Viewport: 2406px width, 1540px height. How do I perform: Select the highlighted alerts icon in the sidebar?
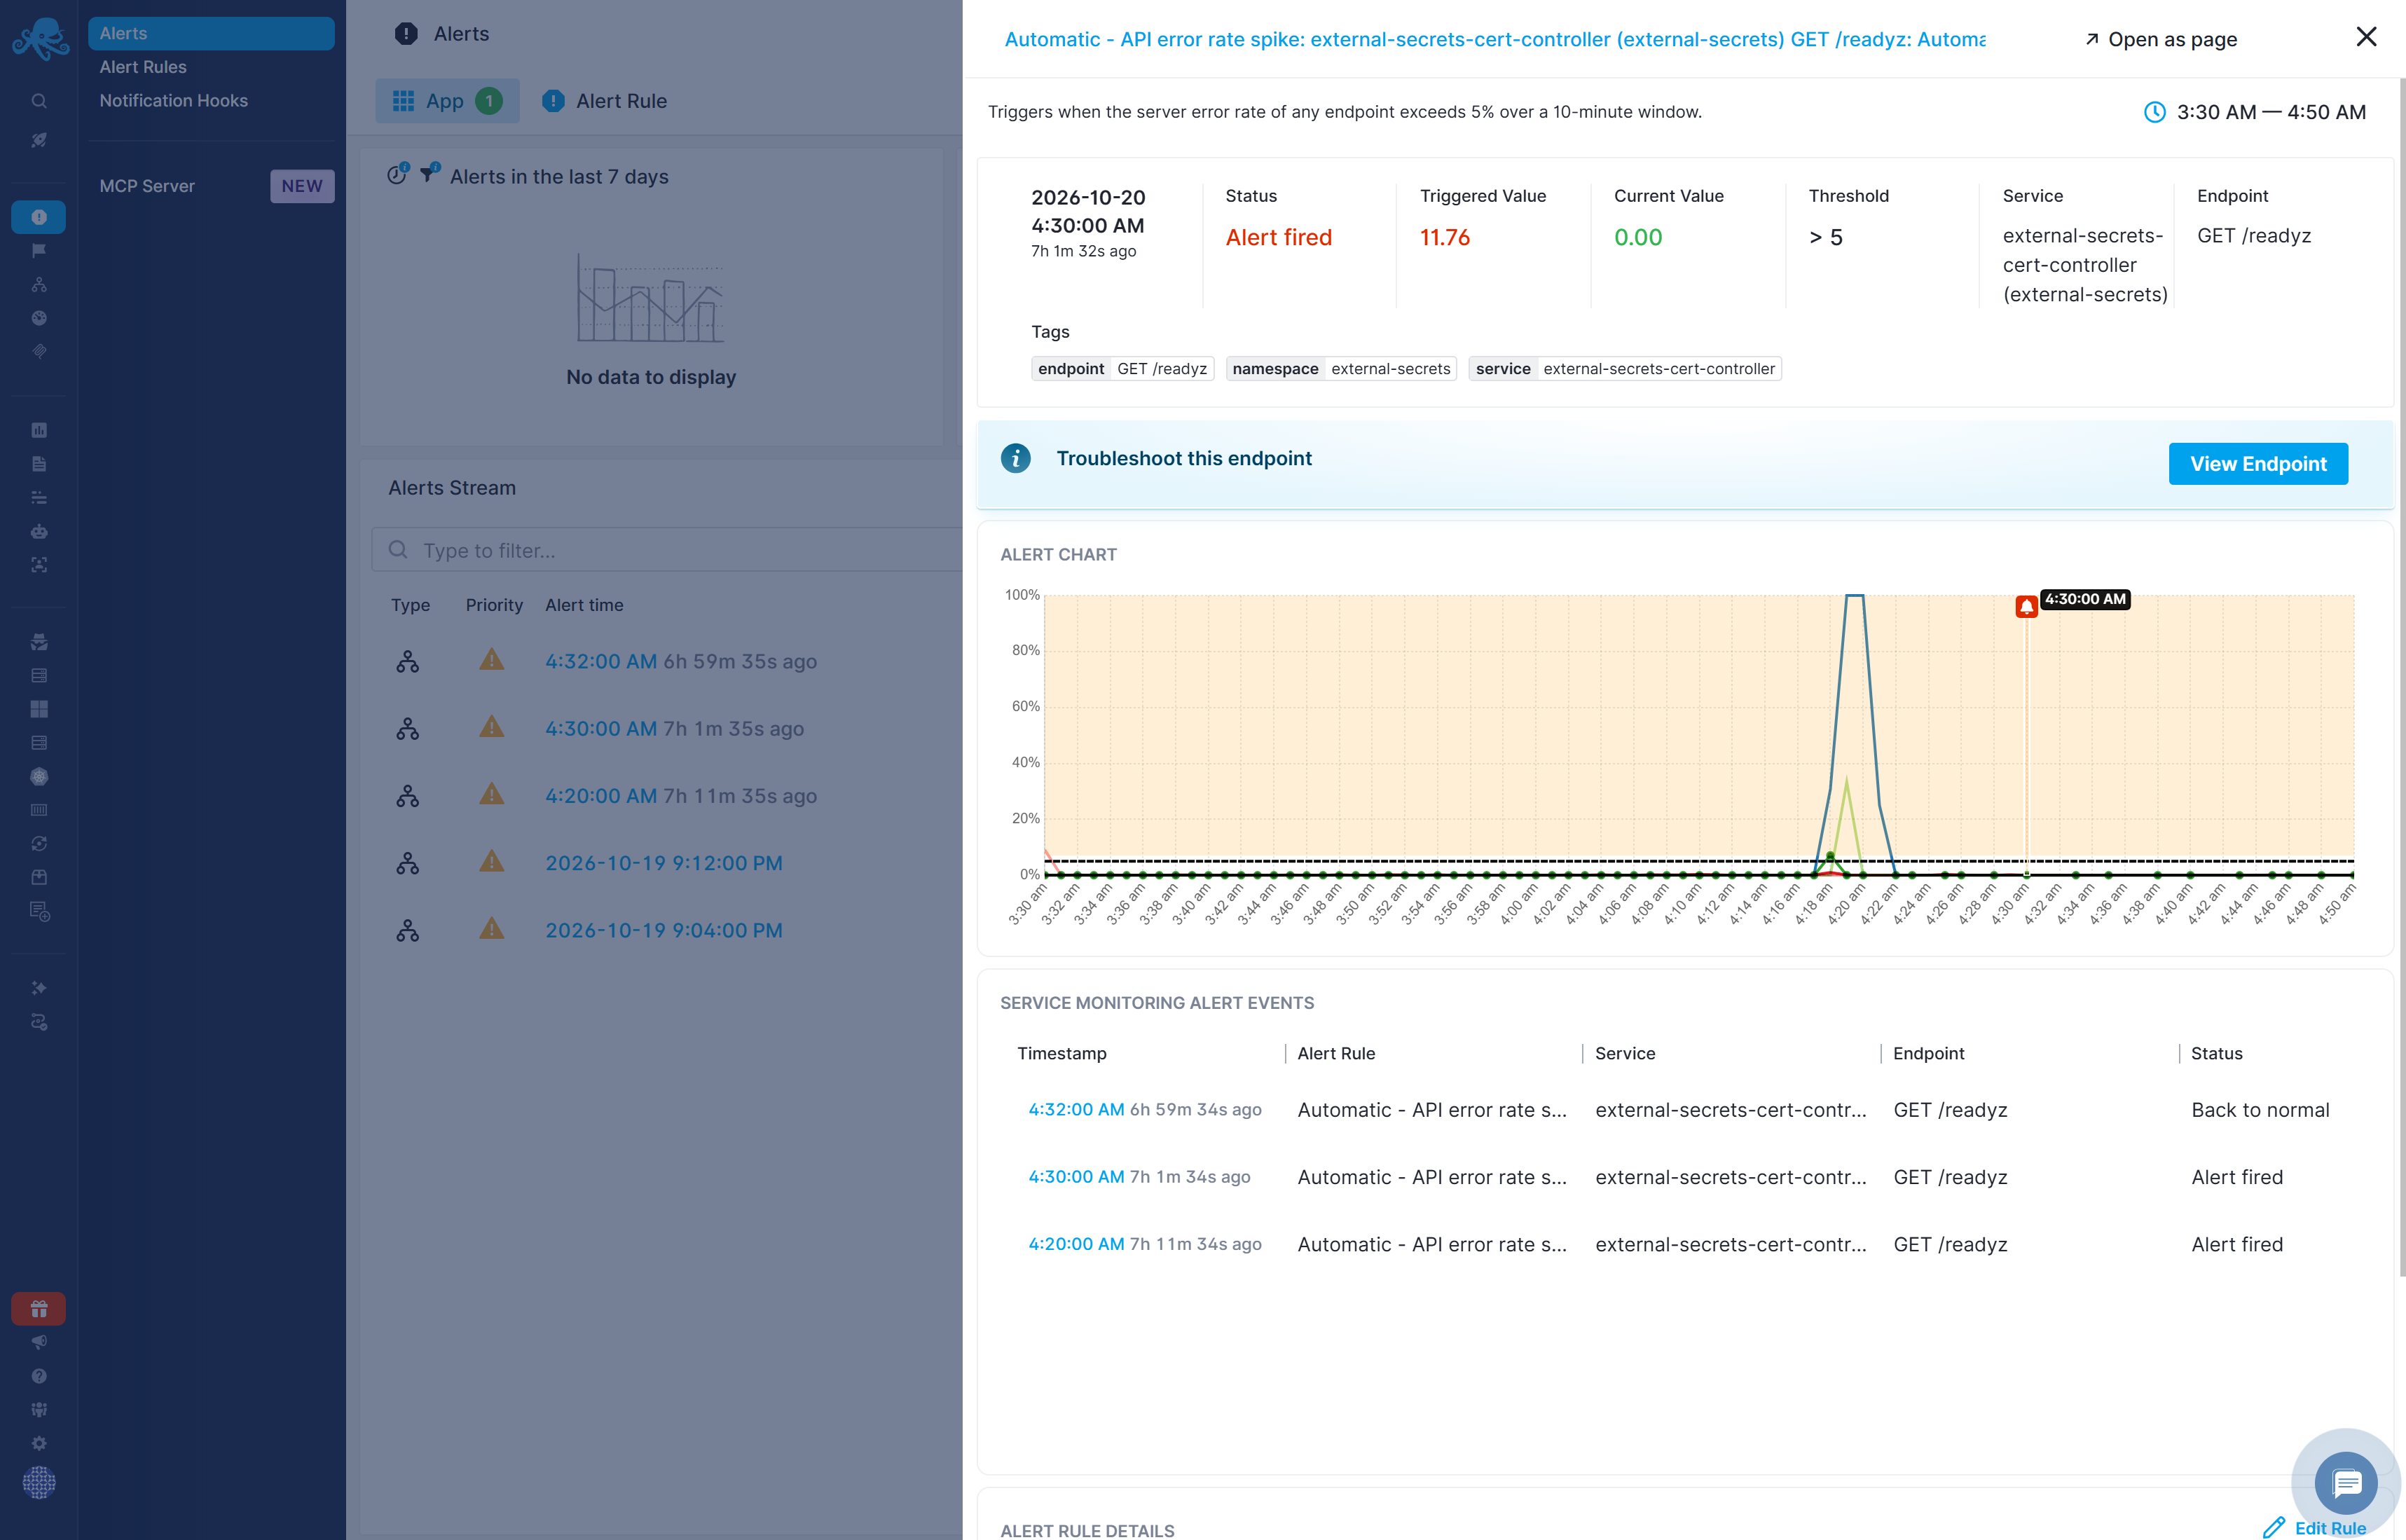(x=39, y=217)
